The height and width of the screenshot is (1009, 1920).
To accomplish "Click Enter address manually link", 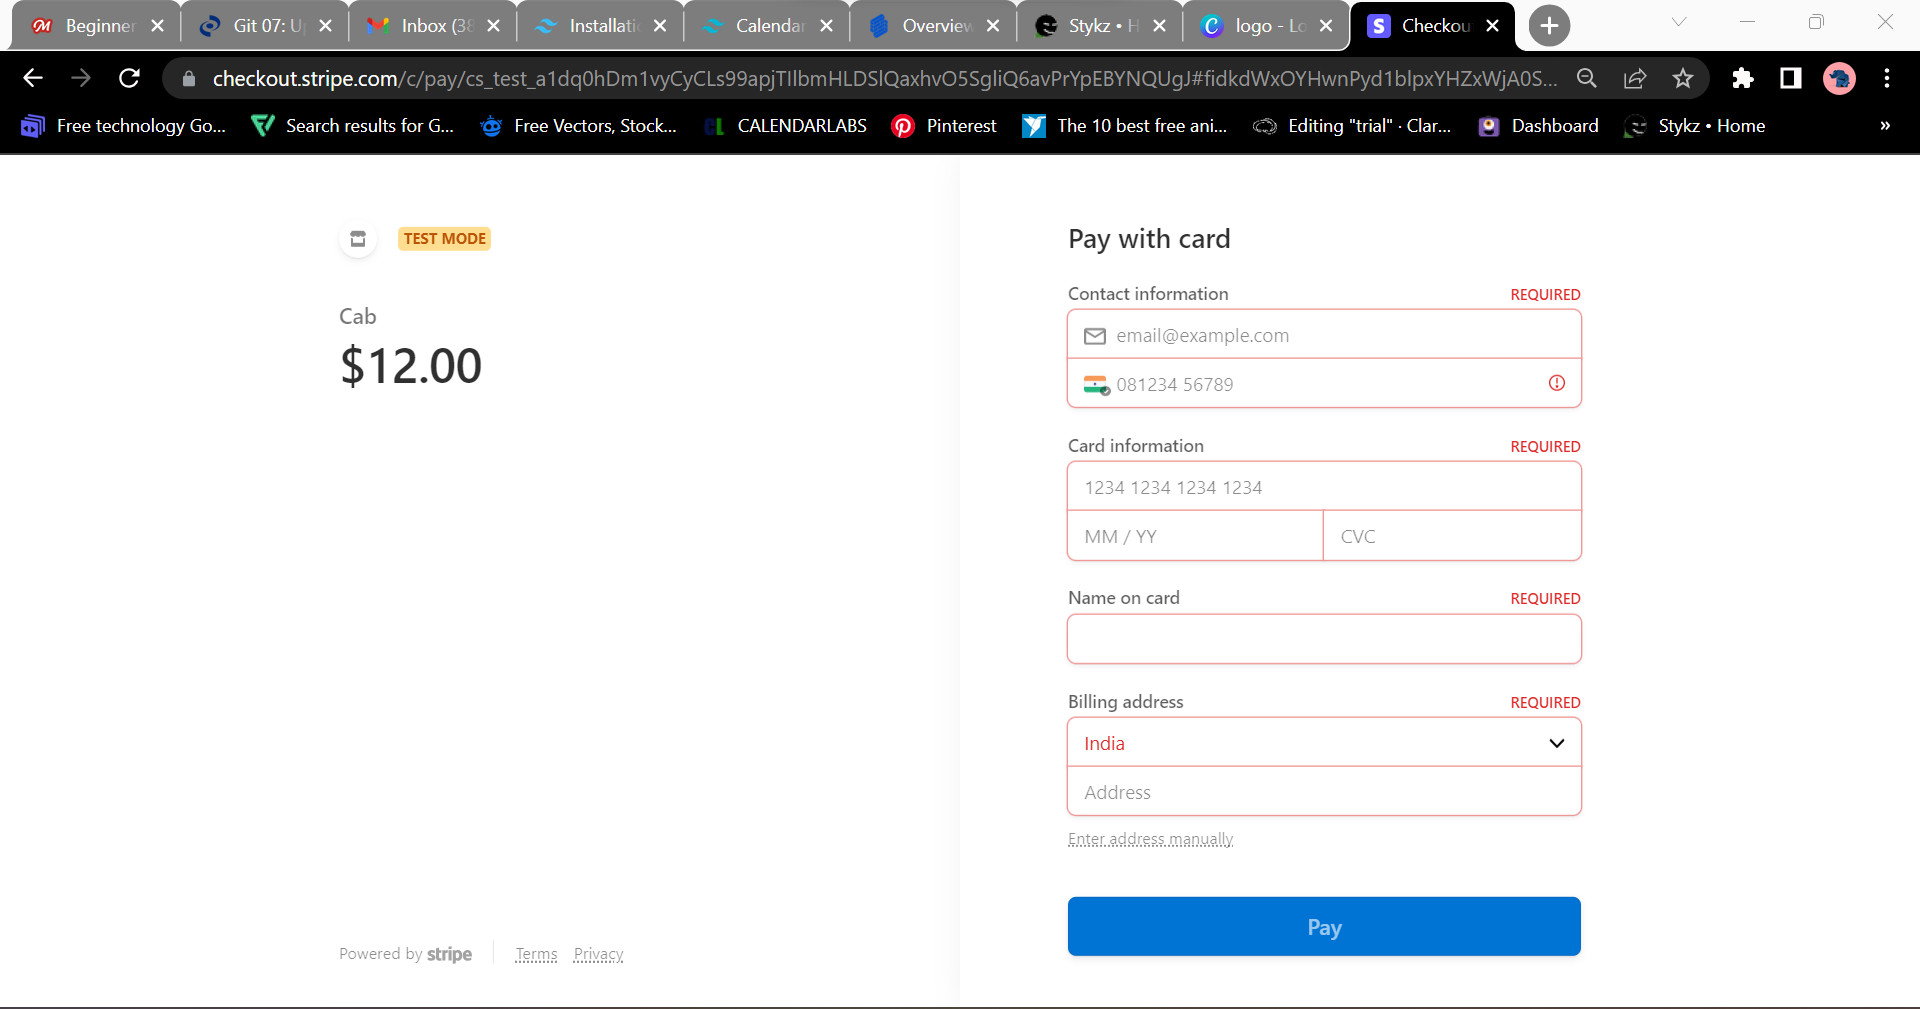I will tap(1150, 839).
